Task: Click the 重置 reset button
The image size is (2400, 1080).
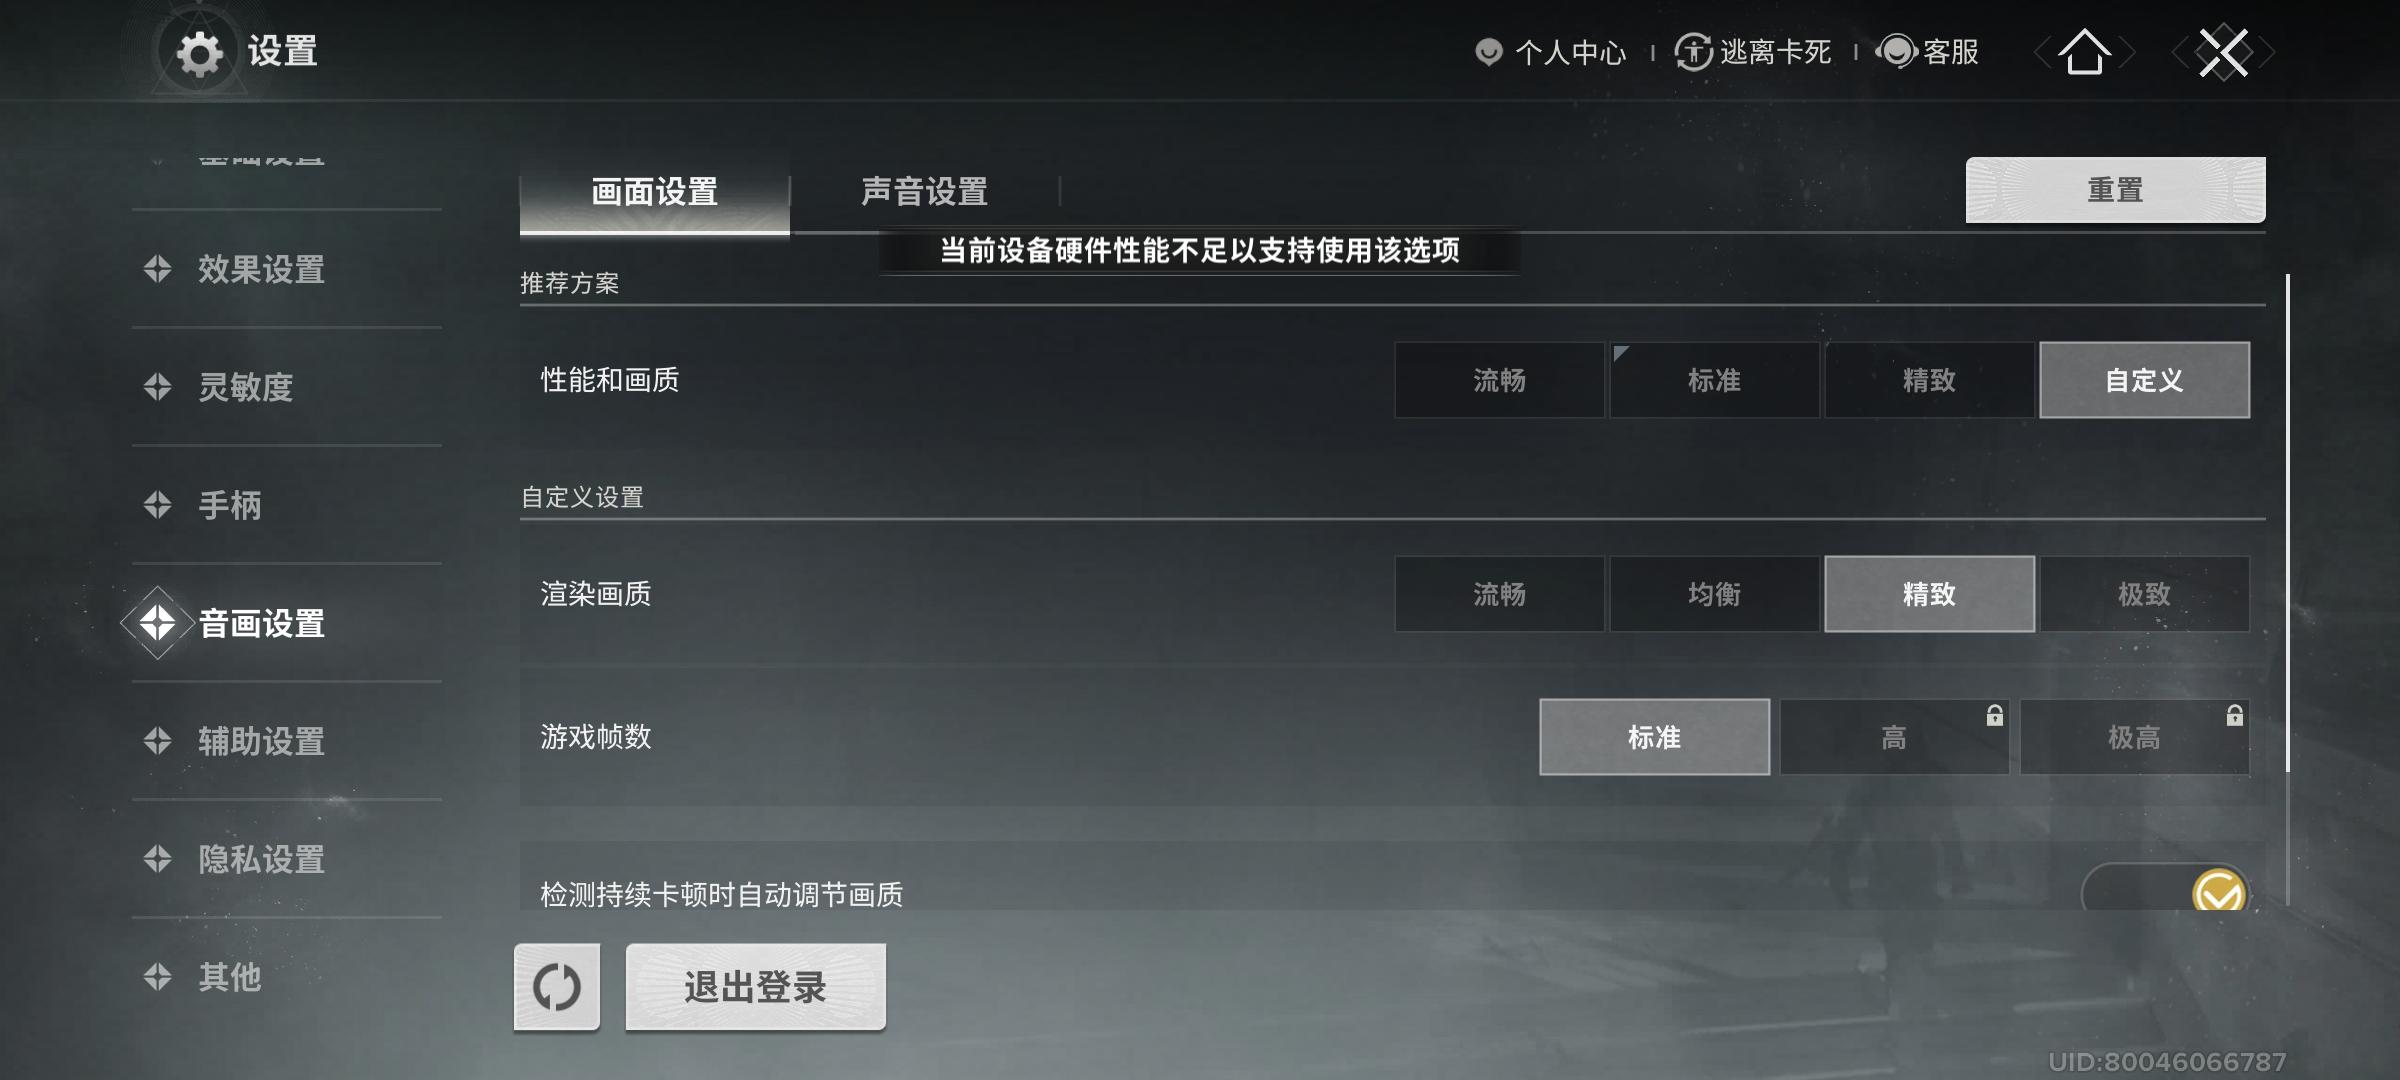Action: tap(2115, 190)
